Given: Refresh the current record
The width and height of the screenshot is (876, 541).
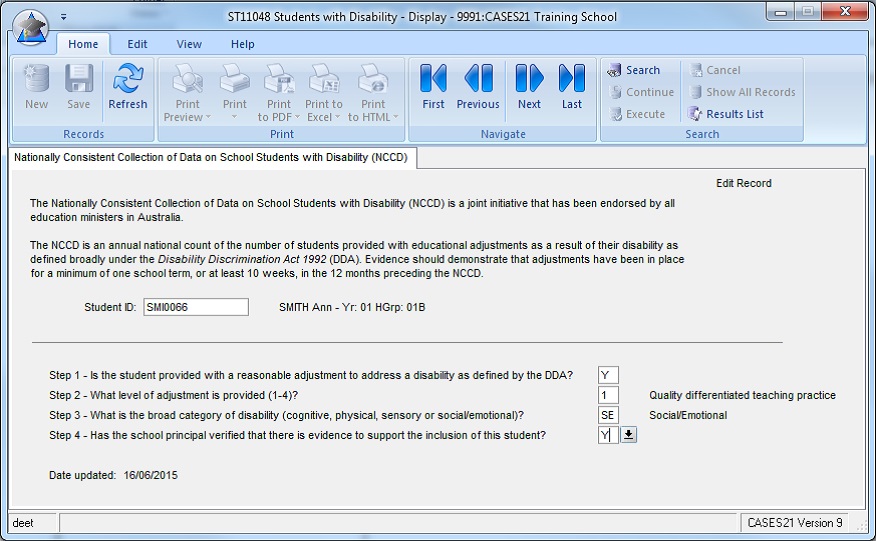Looking at the screenshot, I should pos(128,87).
